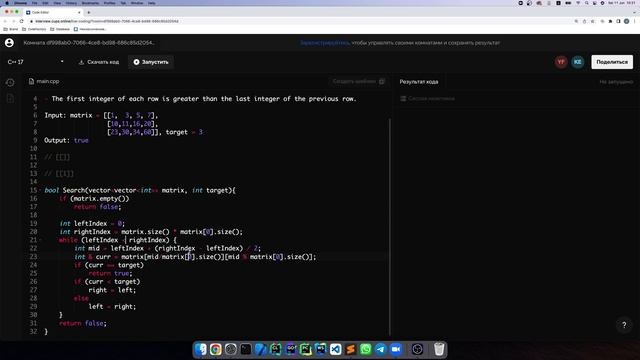Open the Bookmarks menu in menu bar
The image size is (640, 360).
click(90, 3)
